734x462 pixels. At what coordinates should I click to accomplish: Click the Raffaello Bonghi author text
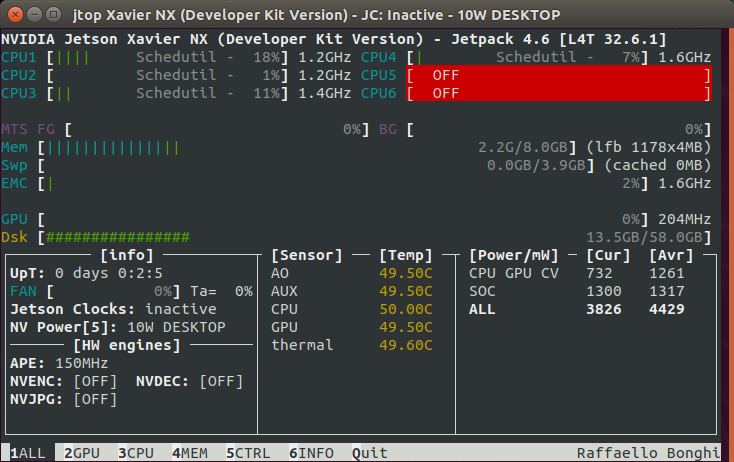tap(648, 453)
